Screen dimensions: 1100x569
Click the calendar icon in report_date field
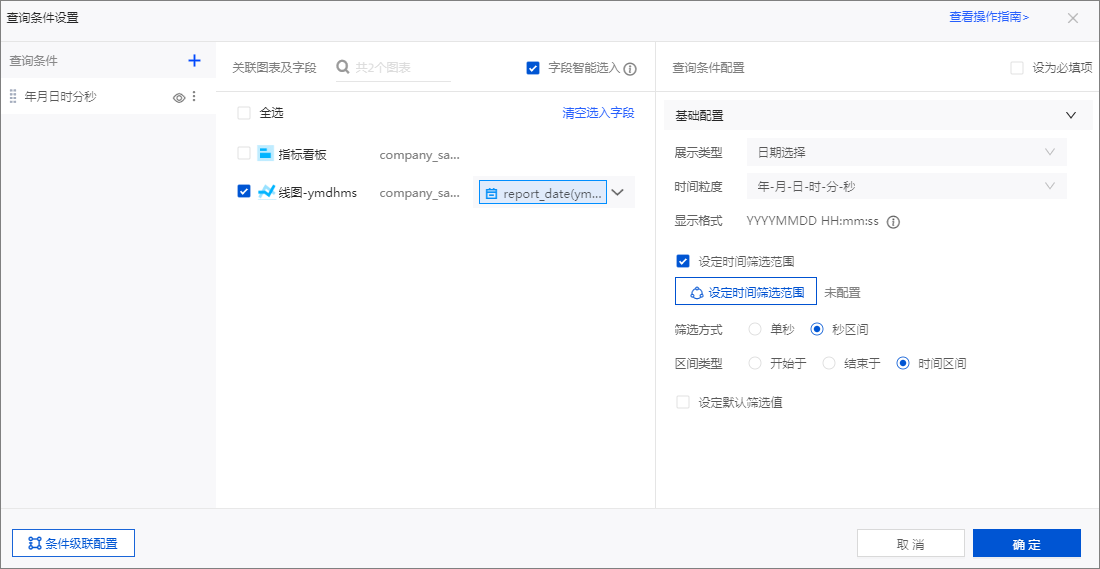tap(492, 194)
